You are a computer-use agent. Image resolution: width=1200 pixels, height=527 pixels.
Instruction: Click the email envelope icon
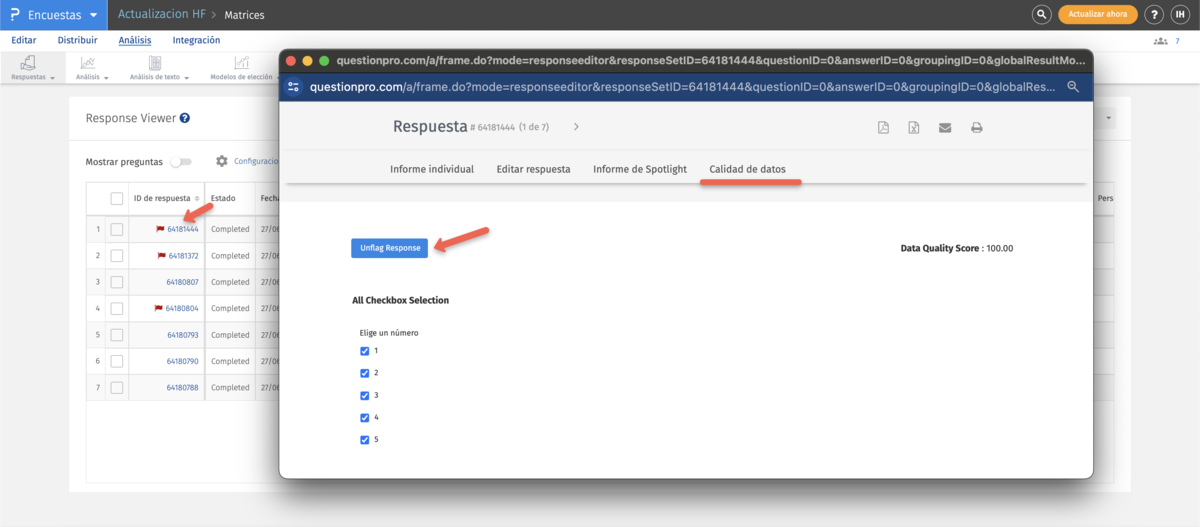coord(945,127)
